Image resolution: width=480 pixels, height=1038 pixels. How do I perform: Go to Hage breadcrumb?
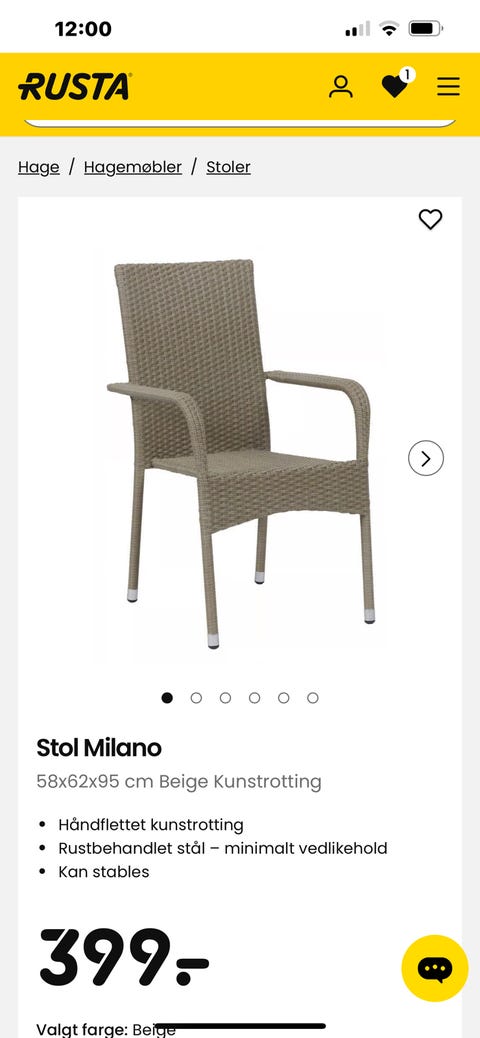(38, 167)
